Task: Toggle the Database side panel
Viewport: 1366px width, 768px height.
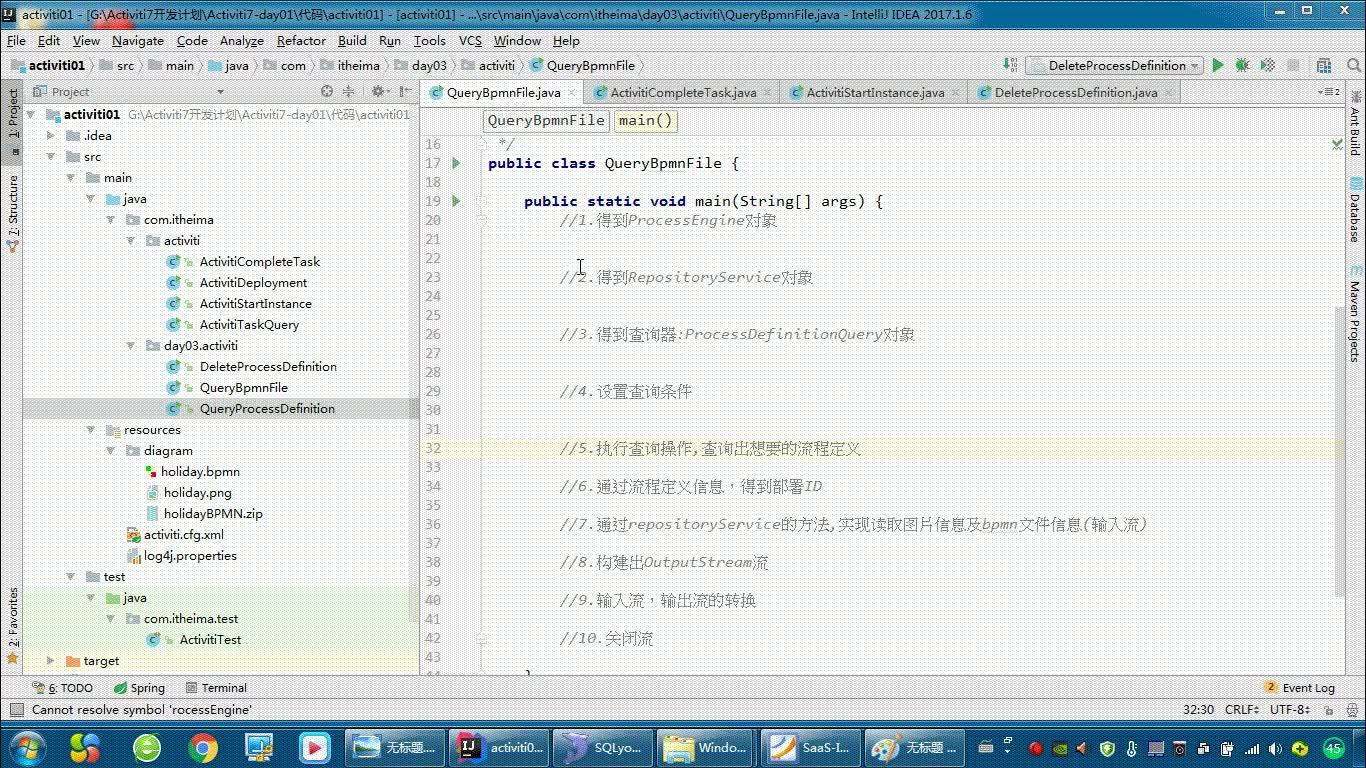Action: [1355, 212]
